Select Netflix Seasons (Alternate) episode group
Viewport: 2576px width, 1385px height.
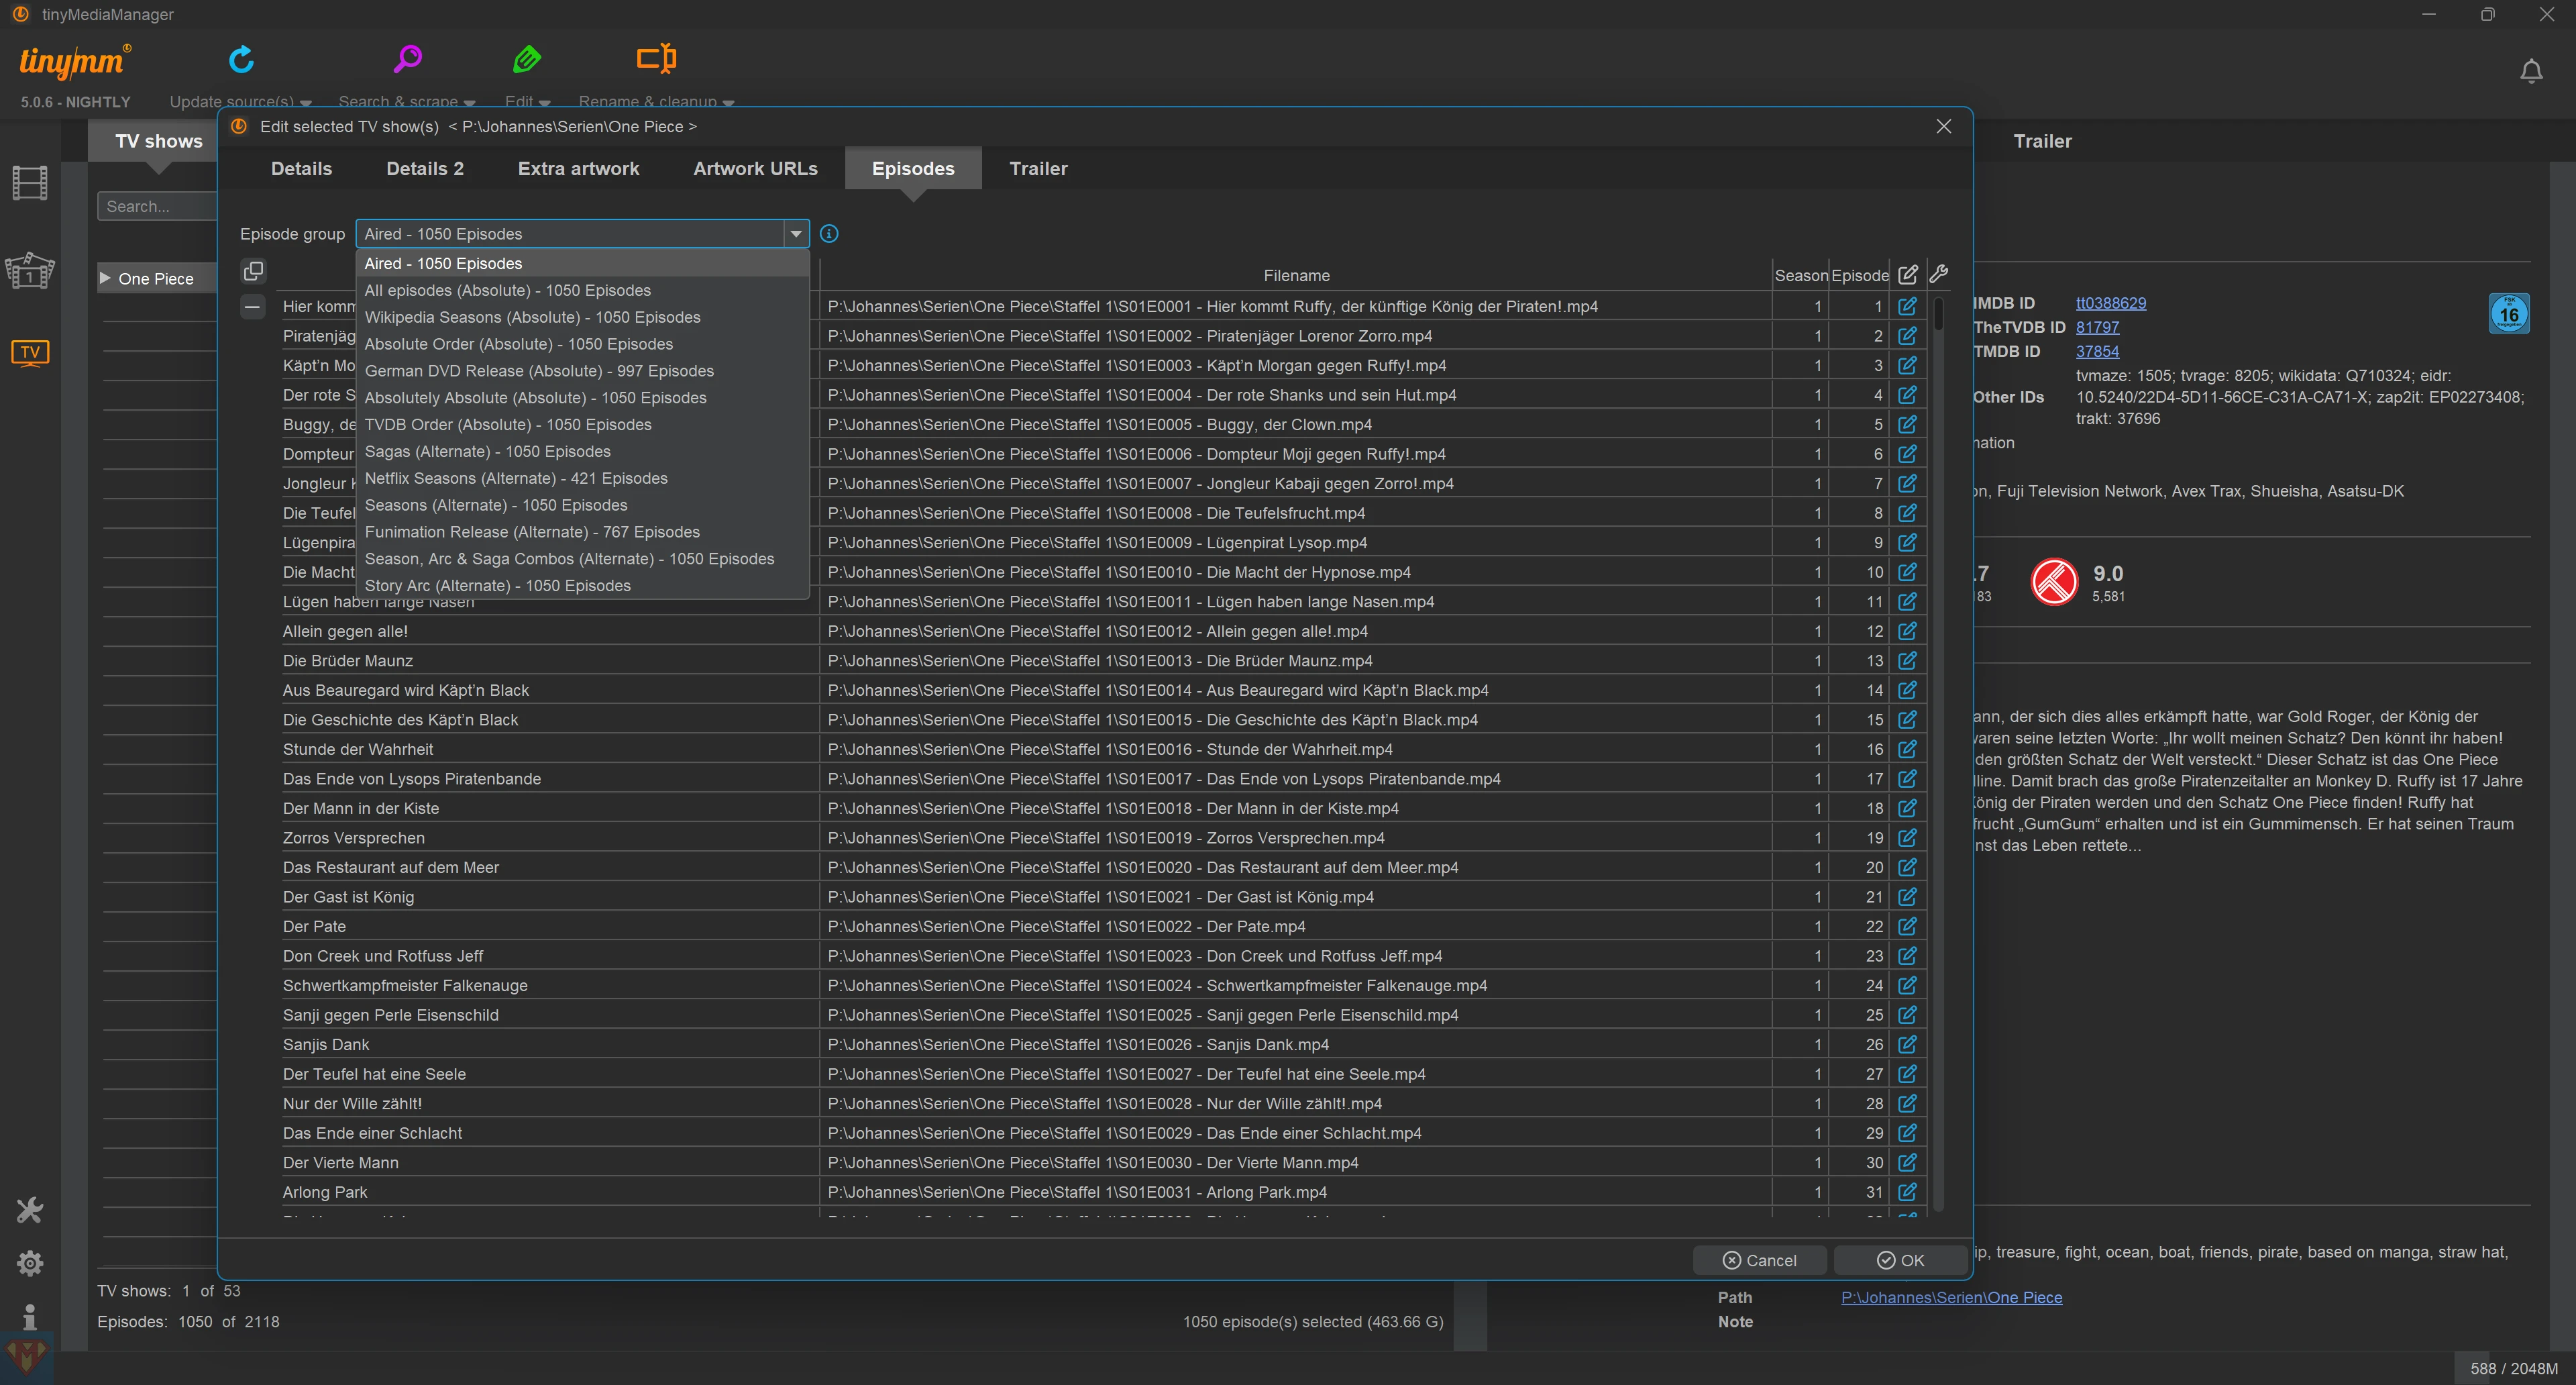click(x=516, y=479)
